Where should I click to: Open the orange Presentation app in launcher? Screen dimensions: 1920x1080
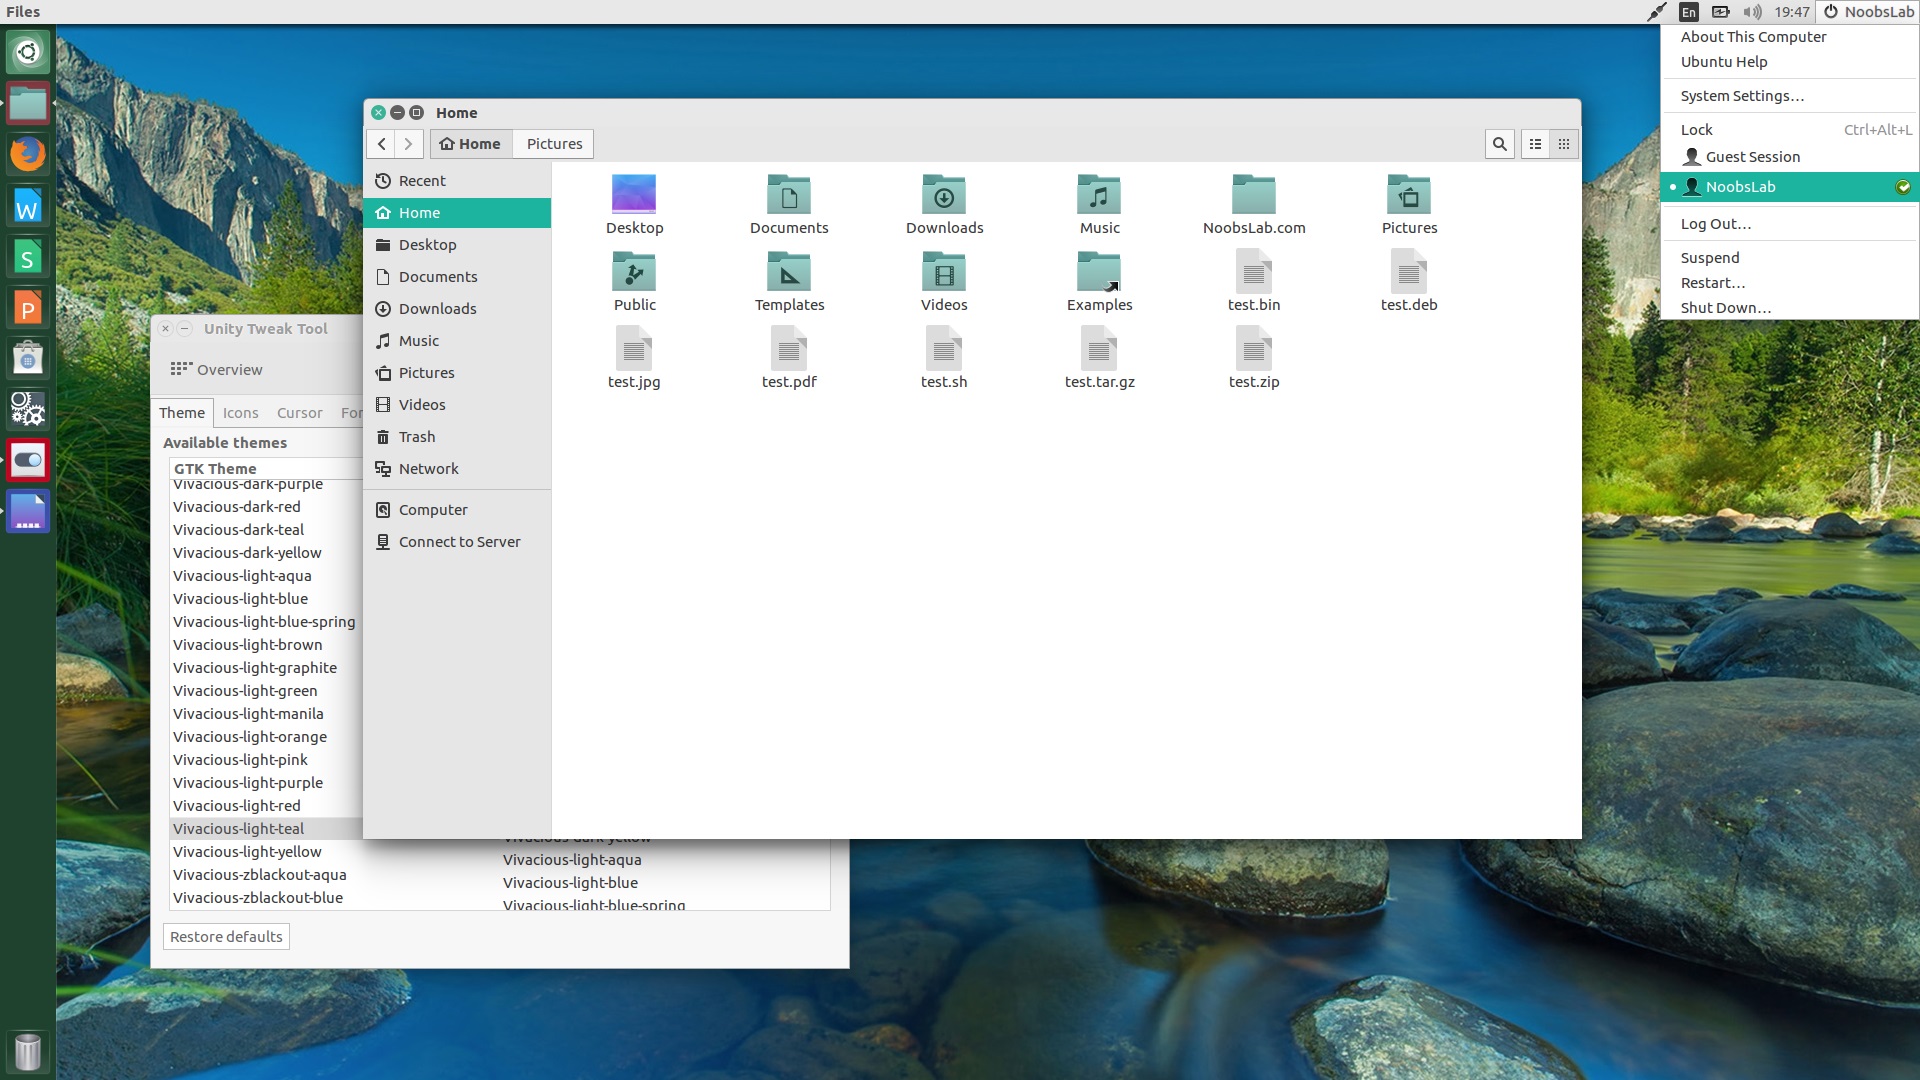[27, 307]
